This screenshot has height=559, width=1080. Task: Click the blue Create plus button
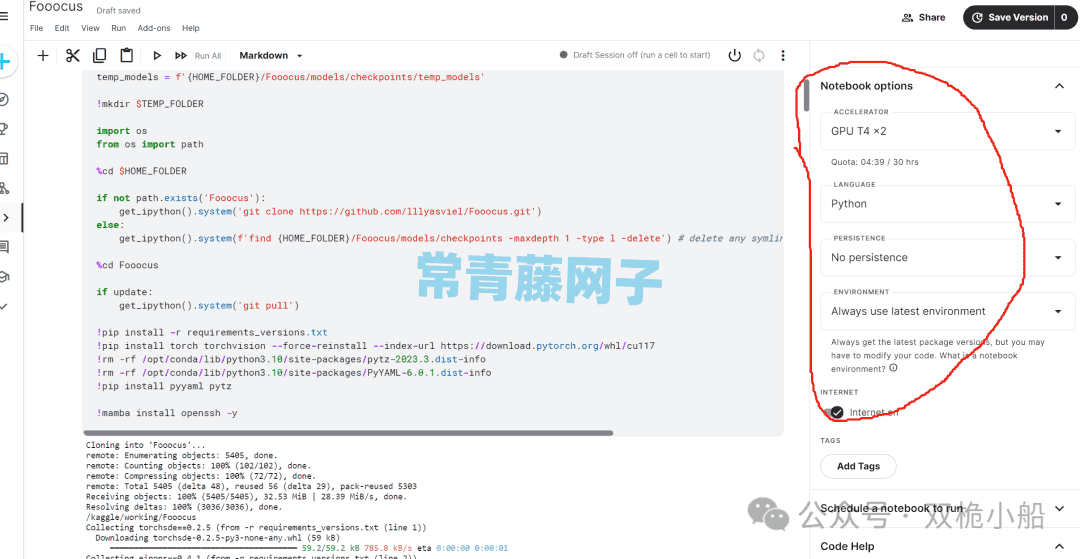click(6, 61)
